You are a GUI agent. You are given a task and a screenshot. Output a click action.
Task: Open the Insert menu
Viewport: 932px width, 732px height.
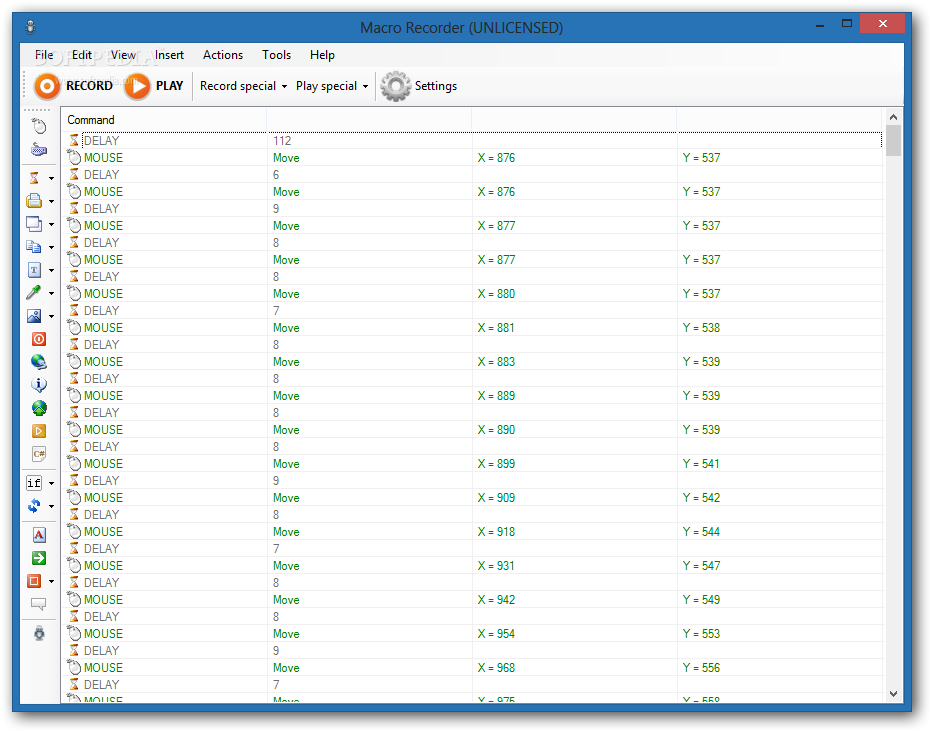[x=169, y=55]
